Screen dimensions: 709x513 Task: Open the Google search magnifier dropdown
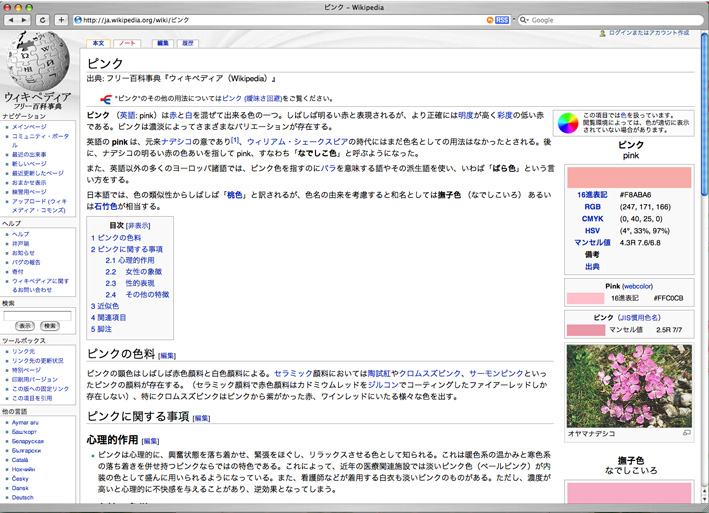524,20
